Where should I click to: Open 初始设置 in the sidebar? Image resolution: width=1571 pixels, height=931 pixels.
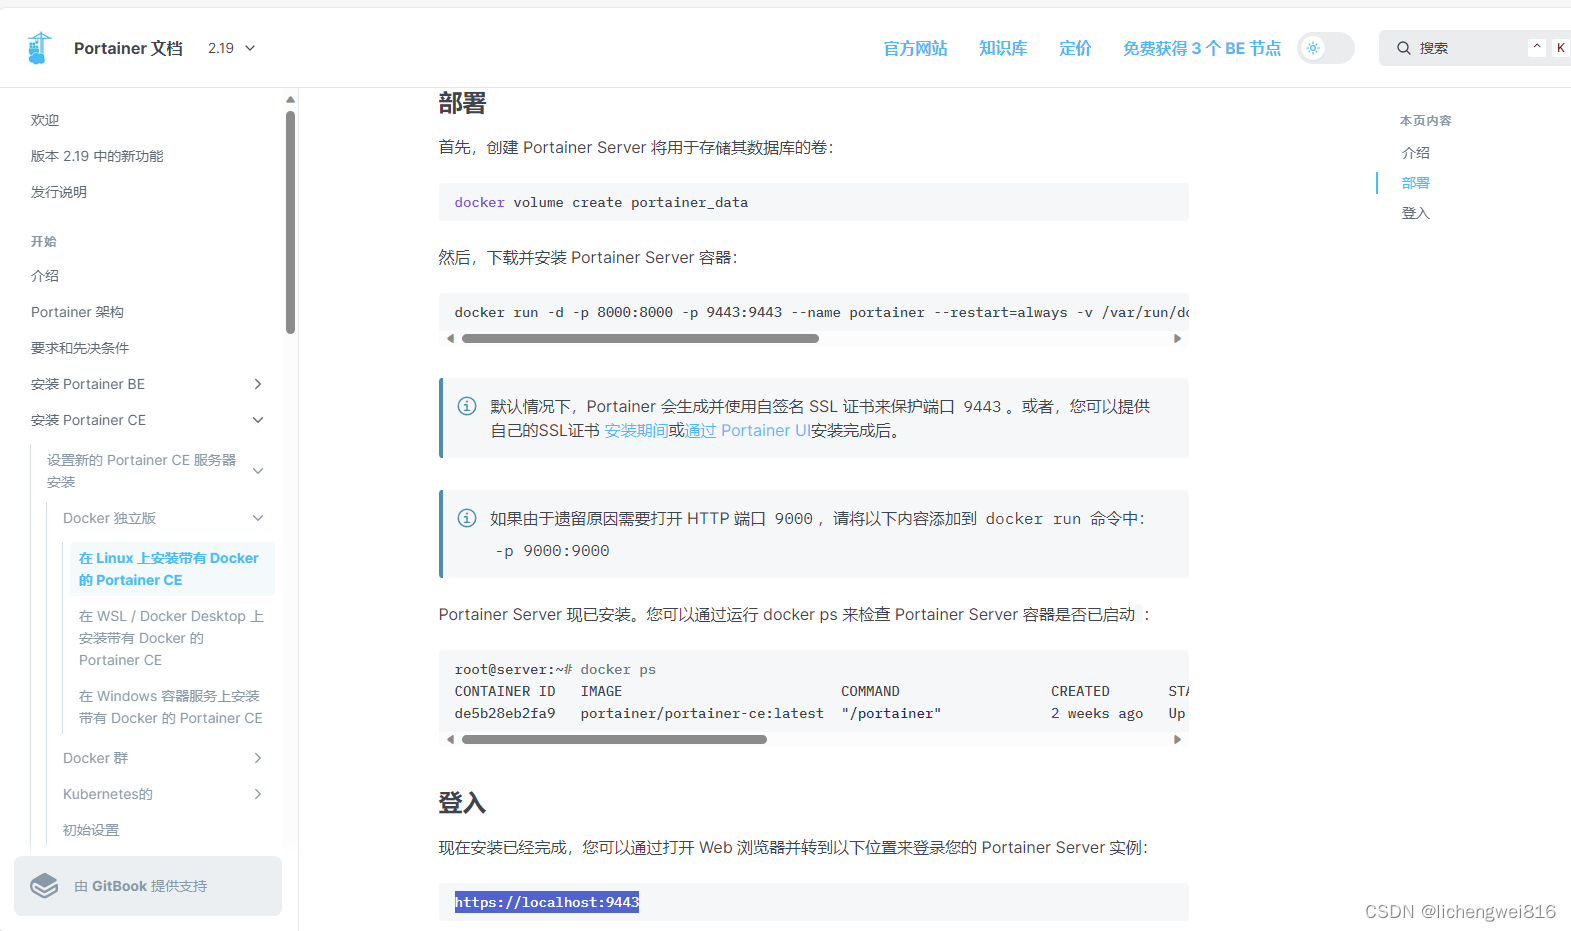point(91,830)
